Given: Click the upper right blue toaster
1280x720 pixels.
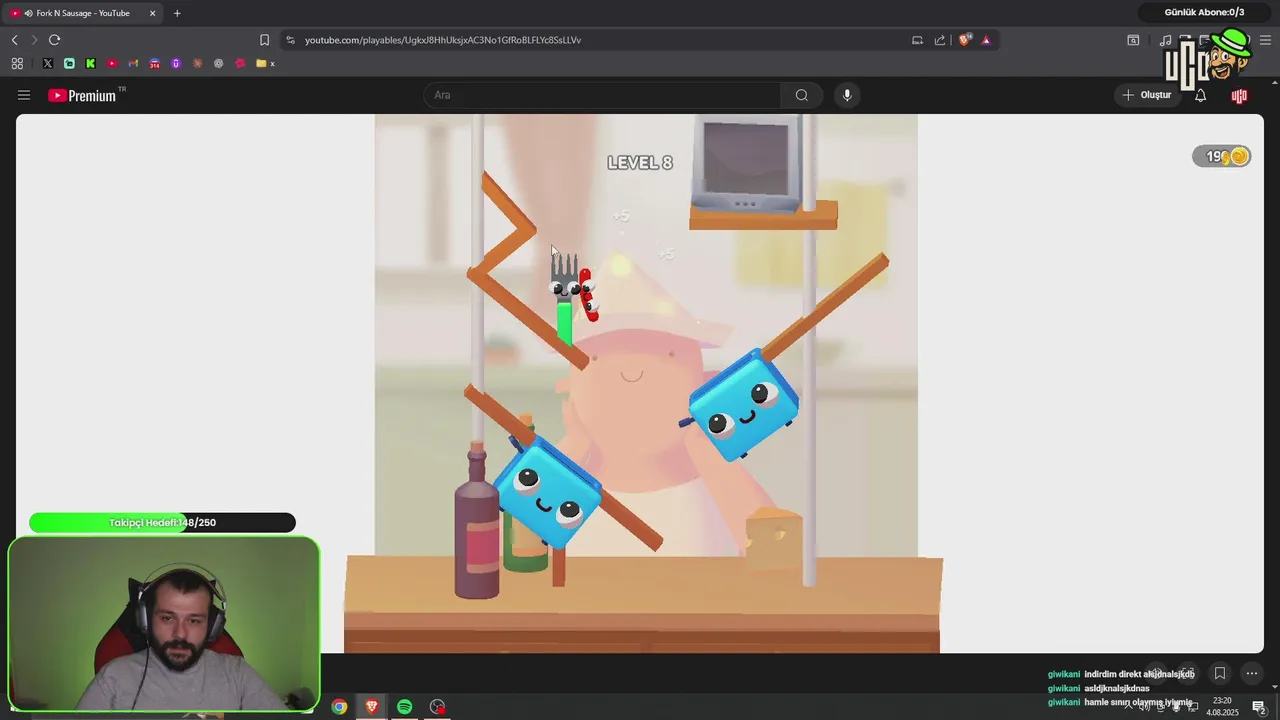Looking at the screenshot, I should 743,406.
